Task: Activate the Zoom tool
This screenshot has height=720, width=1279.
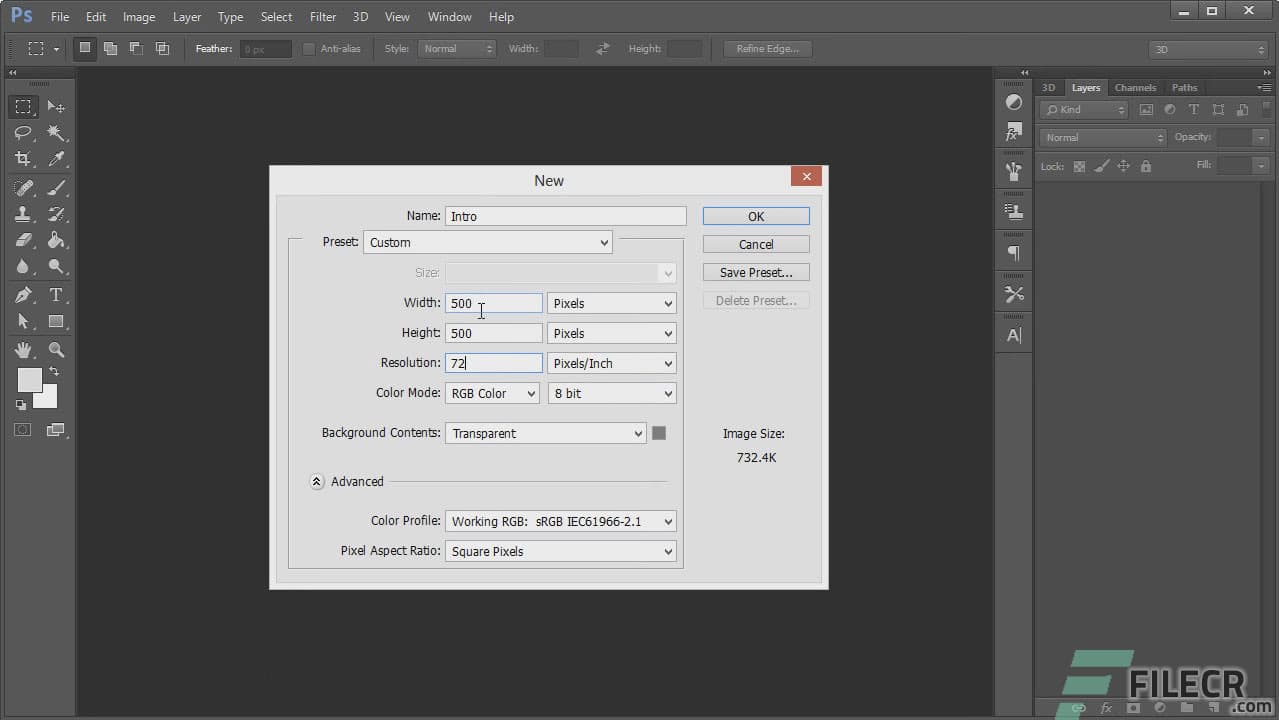Action: tap(57, 349)
